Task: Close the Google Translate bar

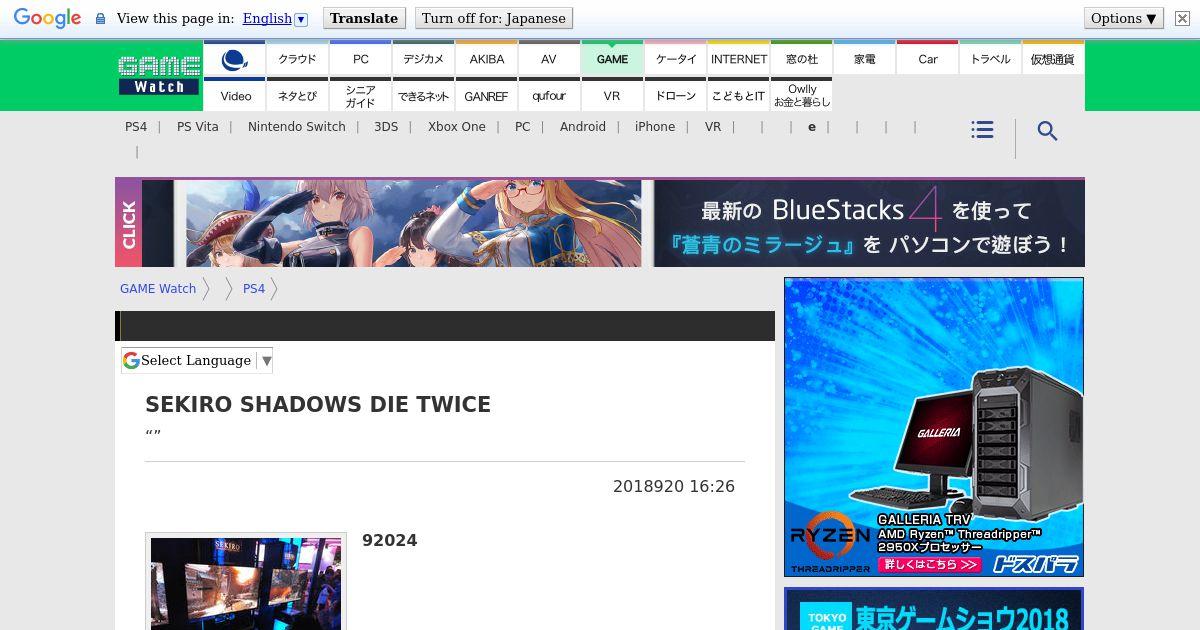Action: [1182, 18]
